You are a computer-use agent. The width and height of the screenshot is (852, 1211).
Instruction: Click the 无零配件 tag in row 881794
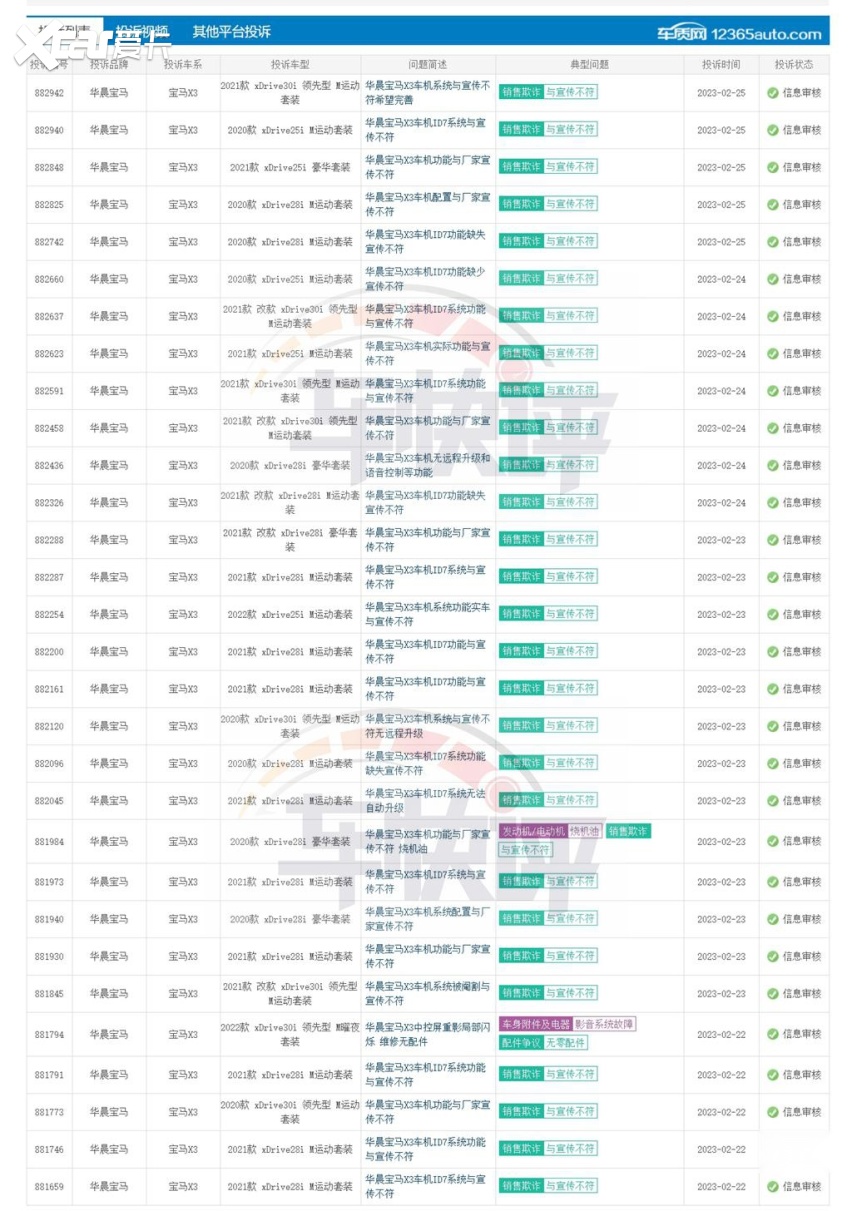coord(565,1043)
